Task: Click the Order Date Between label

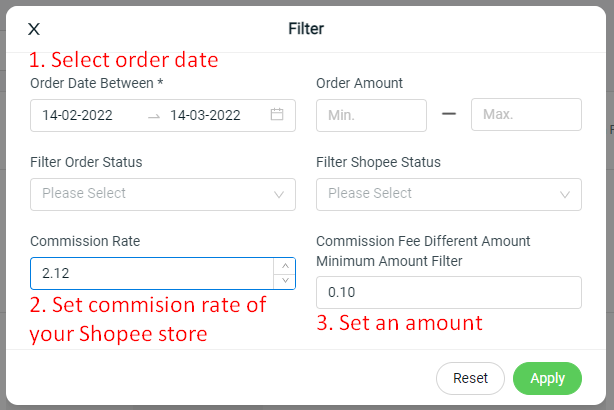Action: (96, 83)
